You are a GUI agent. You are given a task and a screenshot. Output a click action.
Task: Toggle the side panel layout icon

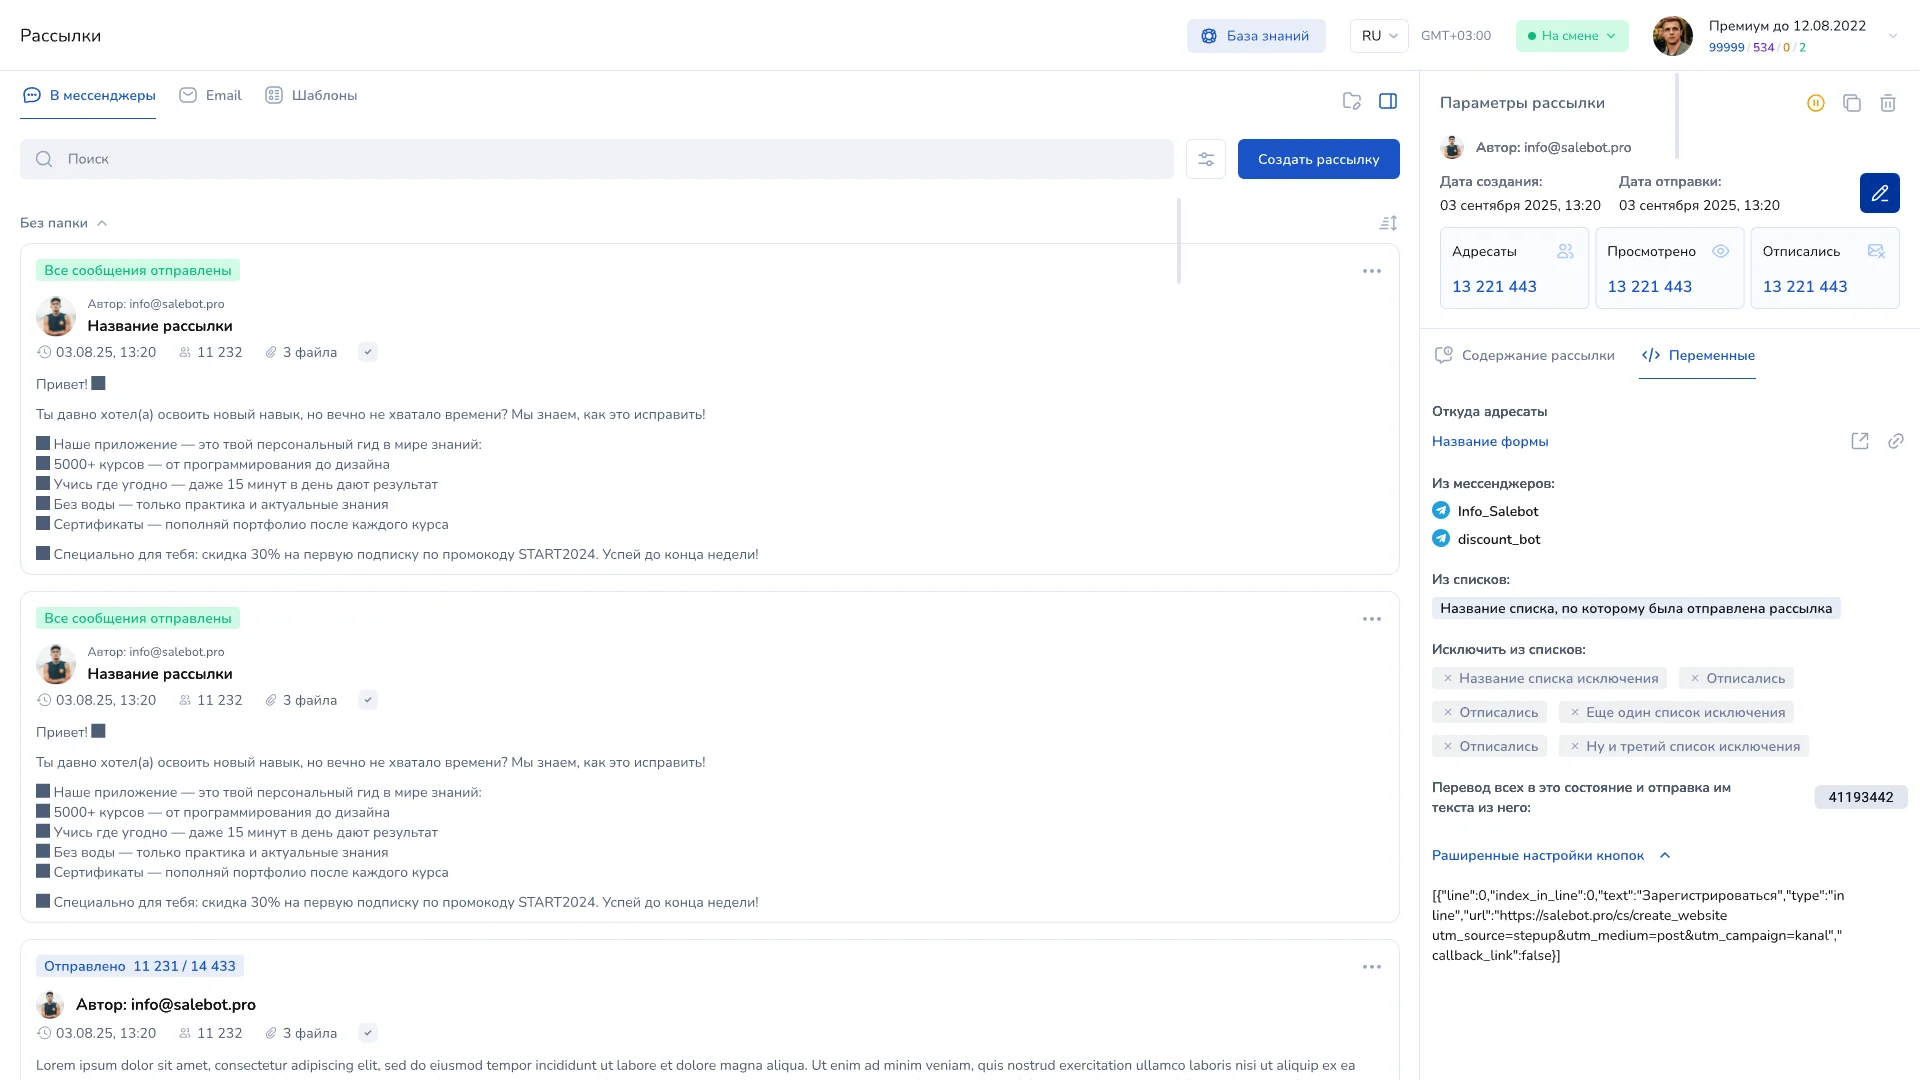1388,101
